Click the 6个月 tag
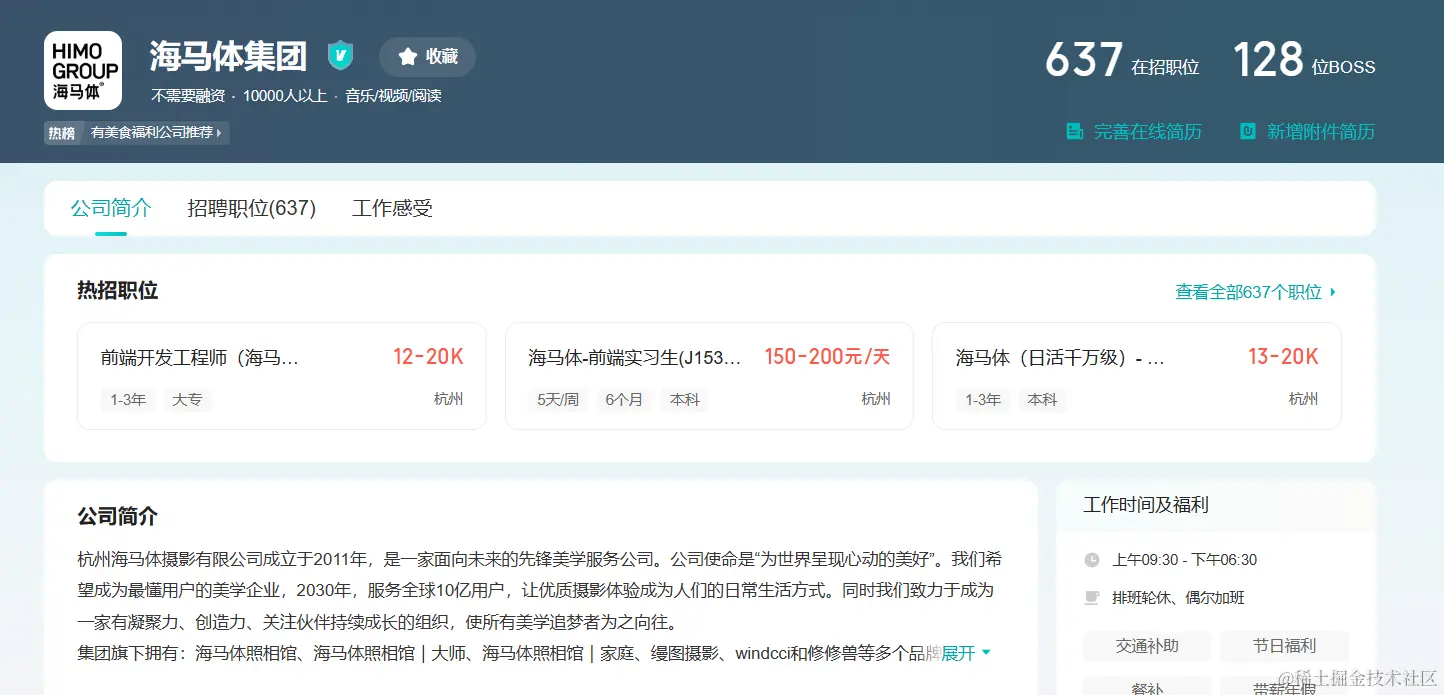Image resolution: width=1444 pixels, height=695 pixels. pyautogui.click(x=624, y=399)
